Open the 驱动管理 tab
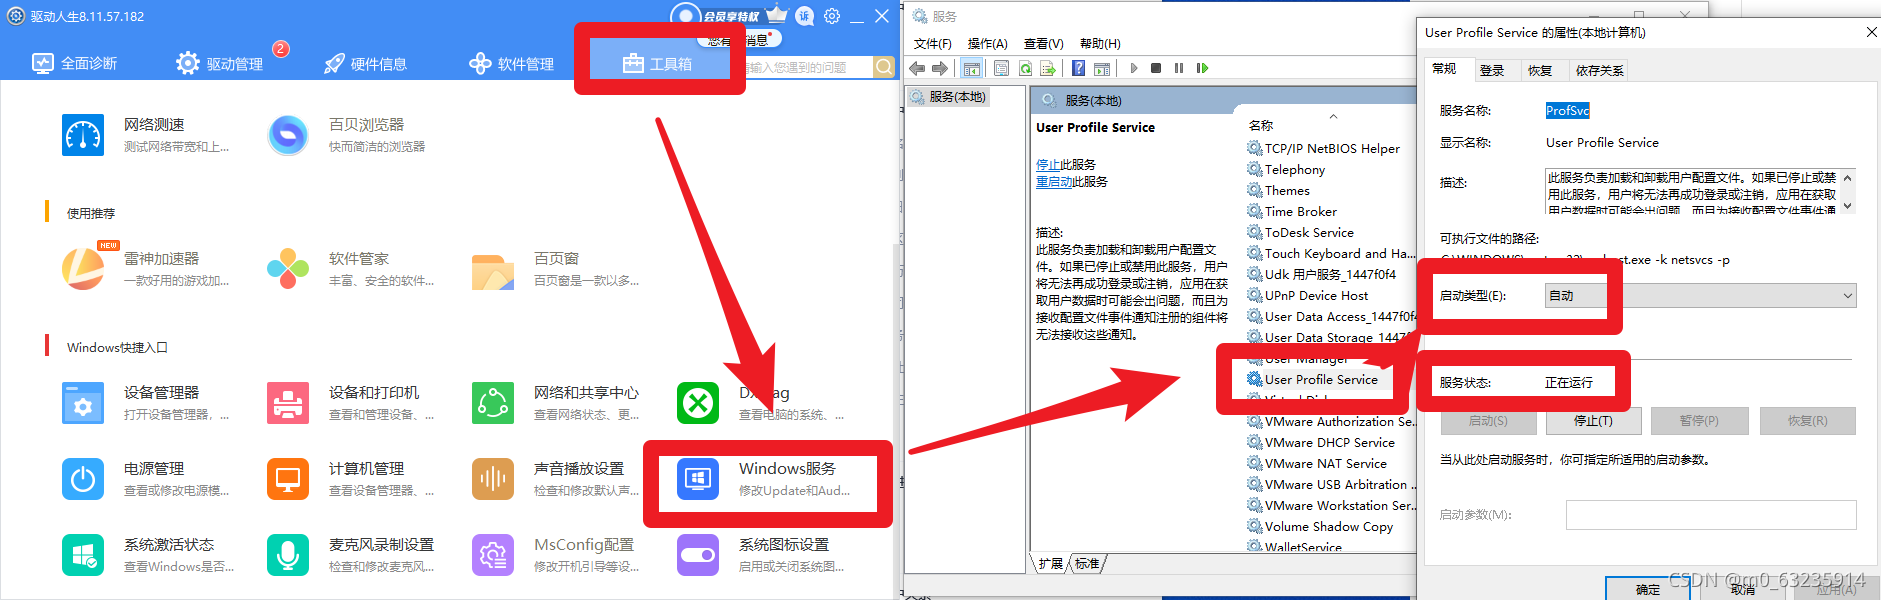This screenshot has height=600, width=1881. [219, 64]
